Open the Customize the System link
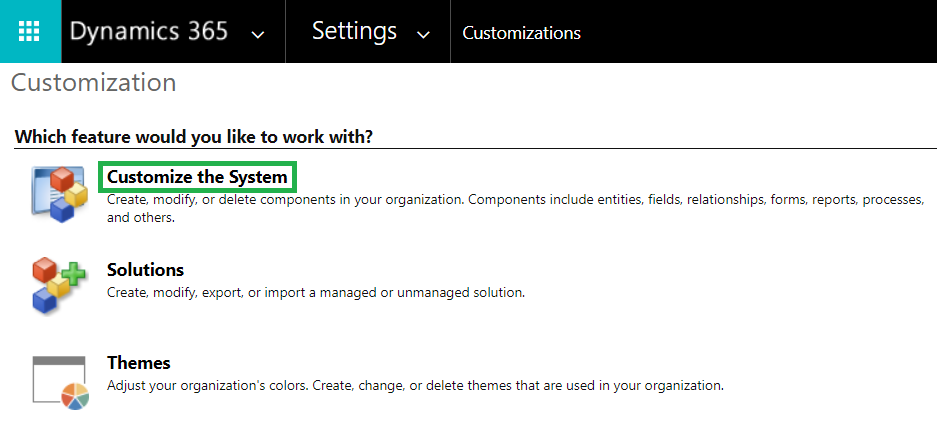 click(197, 177)
